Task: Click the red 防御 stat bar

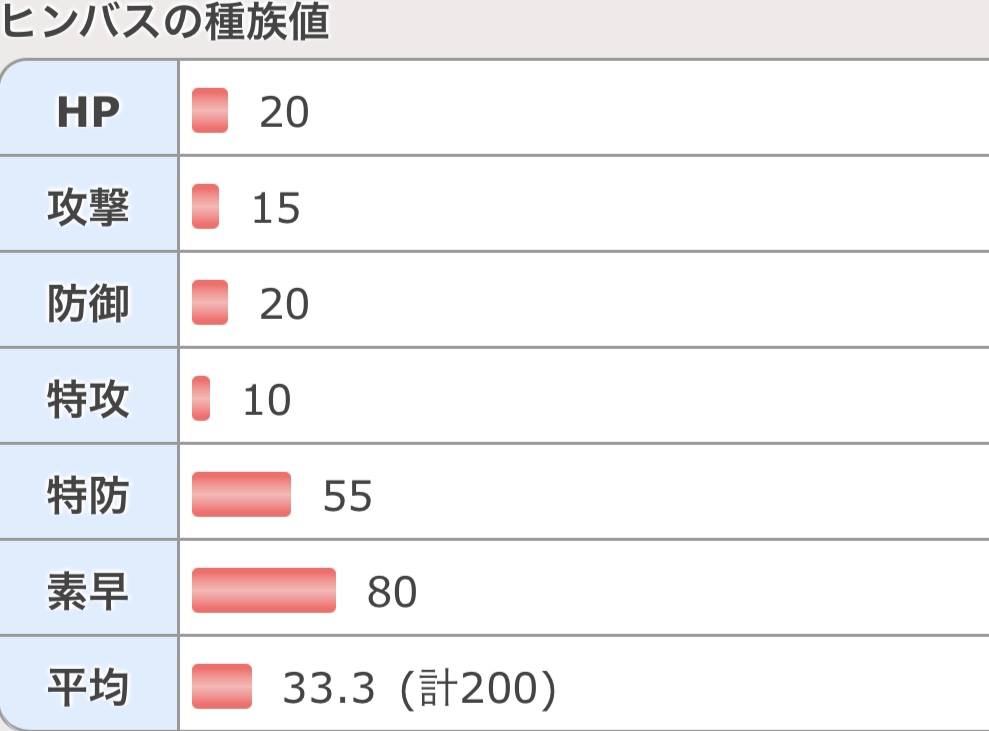Action: coord(210,302)
